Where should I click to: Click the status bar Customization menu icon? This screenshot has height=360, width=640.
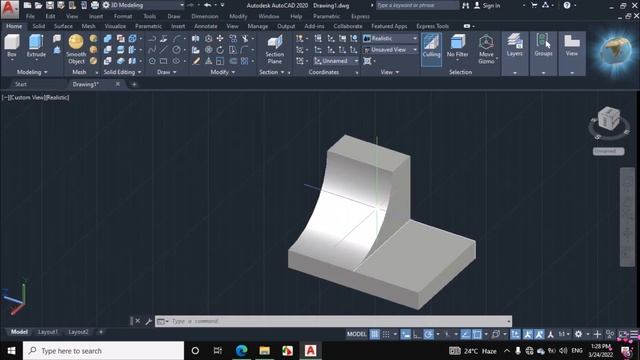click(x=634, y=334)
